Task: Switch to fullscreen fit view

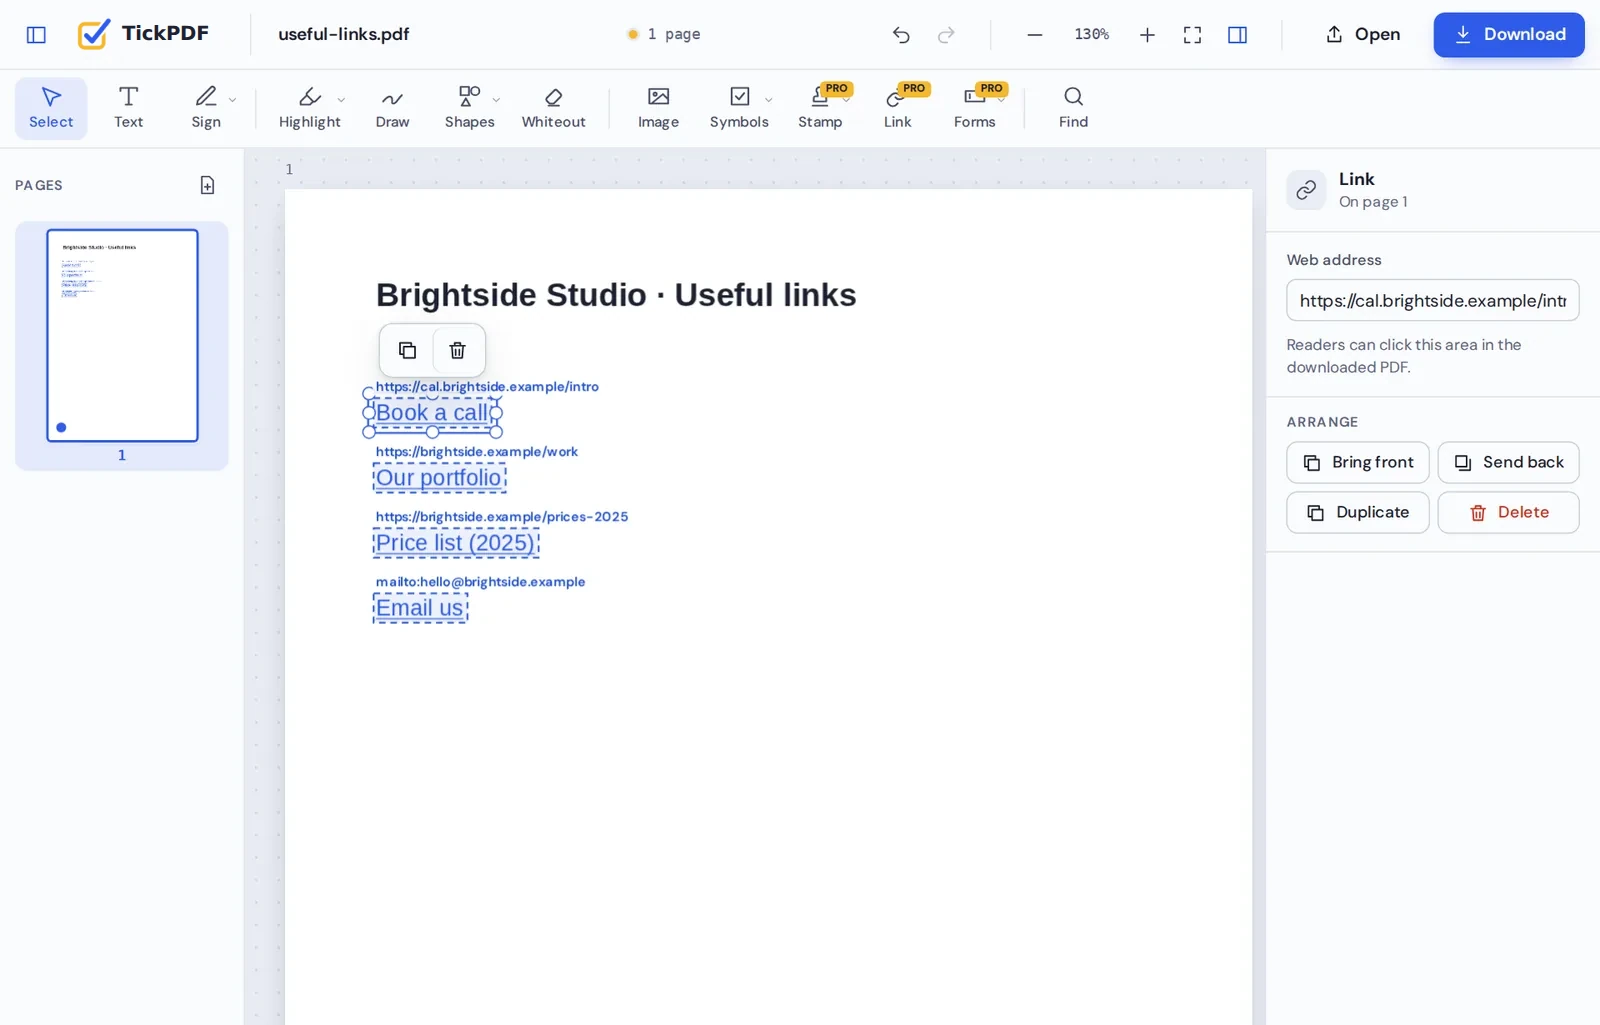Action: [x=1192, y=35]
